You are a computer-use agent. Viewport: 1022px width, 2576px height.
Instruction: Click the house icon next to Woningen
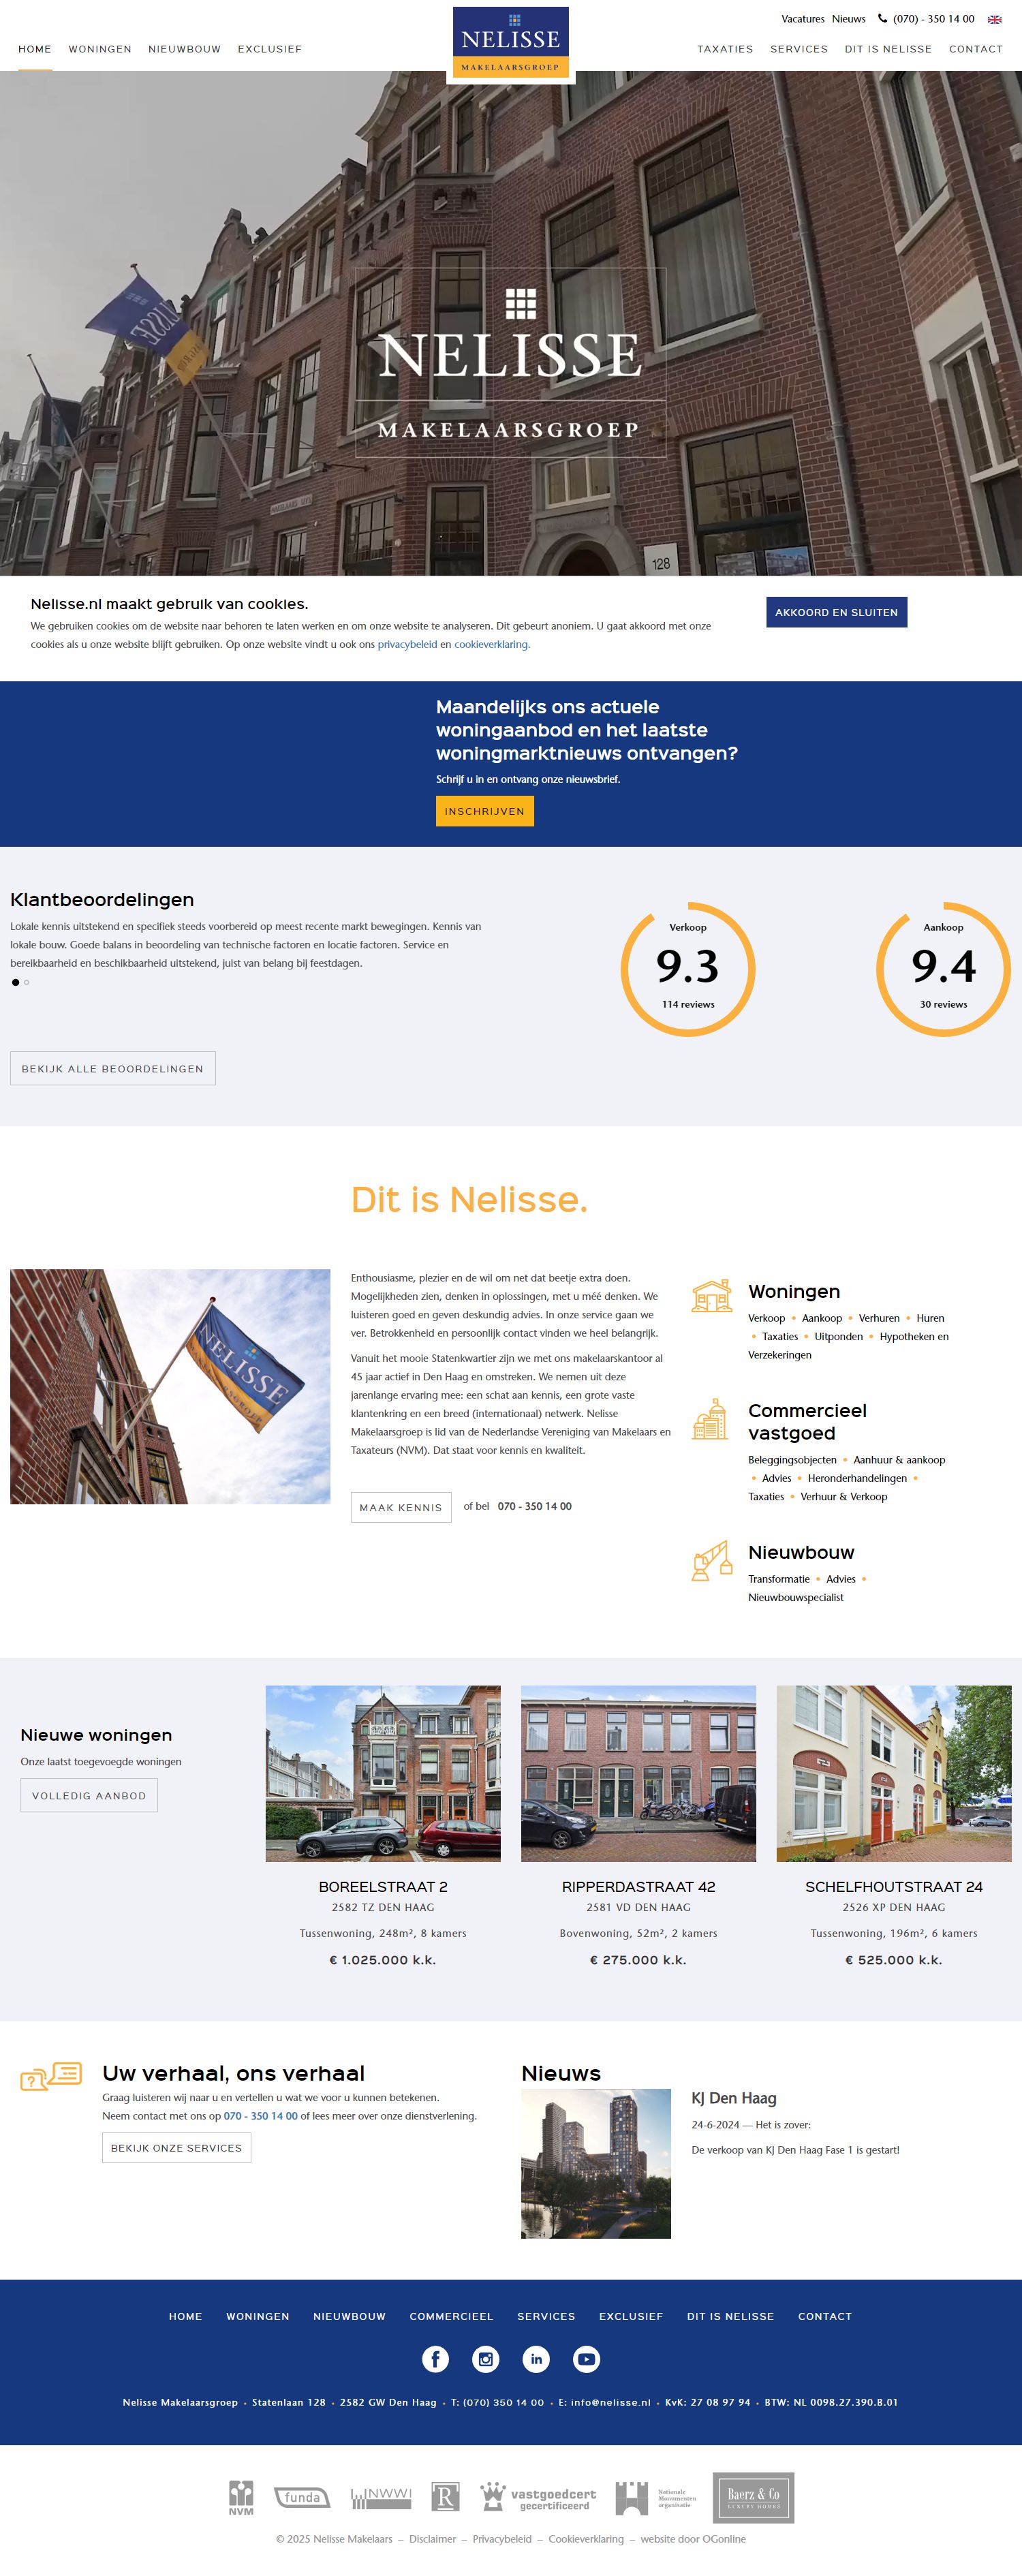(x=711, y=1296)
